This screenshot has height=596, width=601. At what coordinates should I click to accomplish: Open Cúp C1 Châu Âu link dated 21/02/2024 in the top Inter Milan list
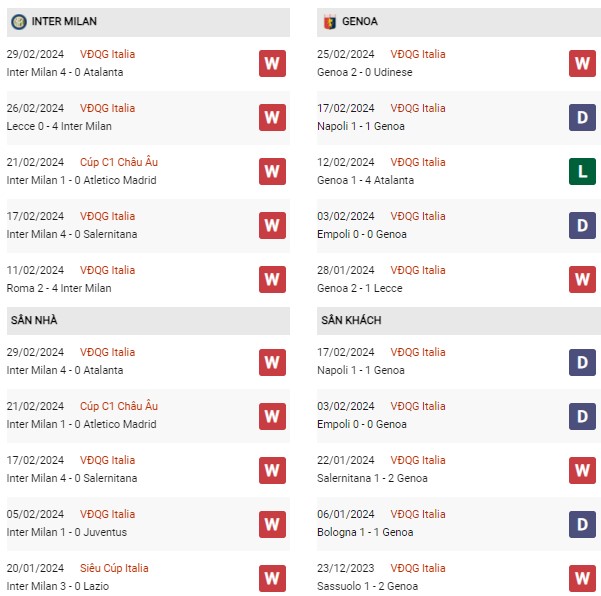tap(119, 163)
